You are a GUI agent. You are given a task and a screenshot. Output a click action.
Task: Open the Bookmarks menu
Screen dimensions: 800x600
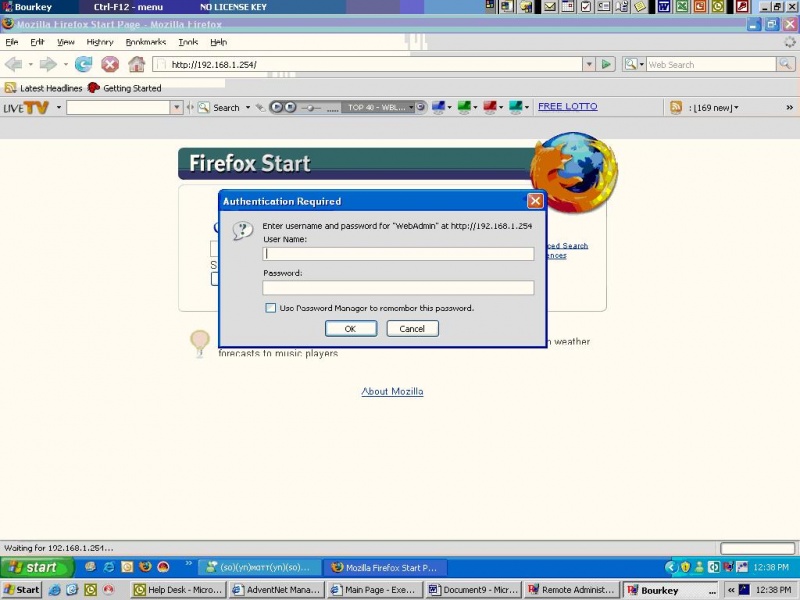(x=145, y=42)
